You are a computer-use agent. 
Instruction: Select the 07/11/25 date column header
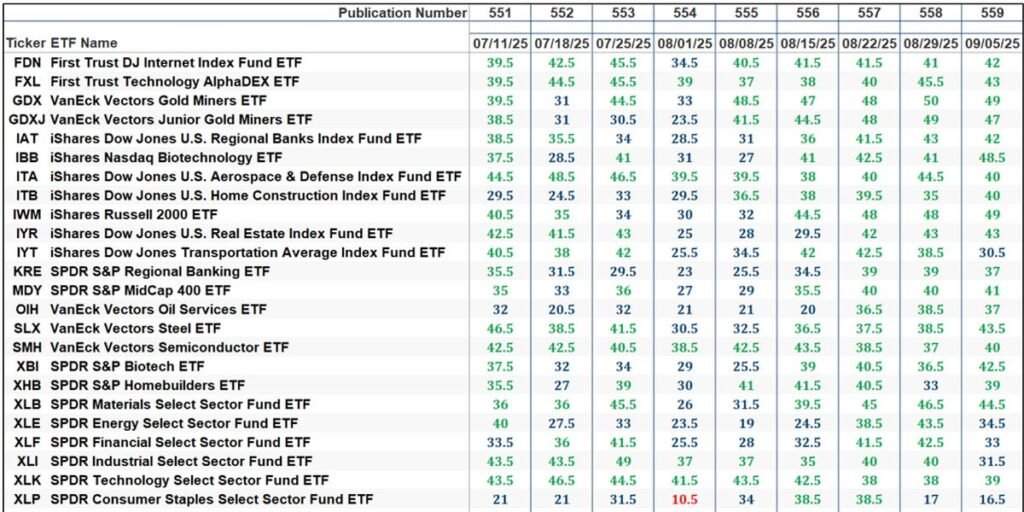coord(500,44)
